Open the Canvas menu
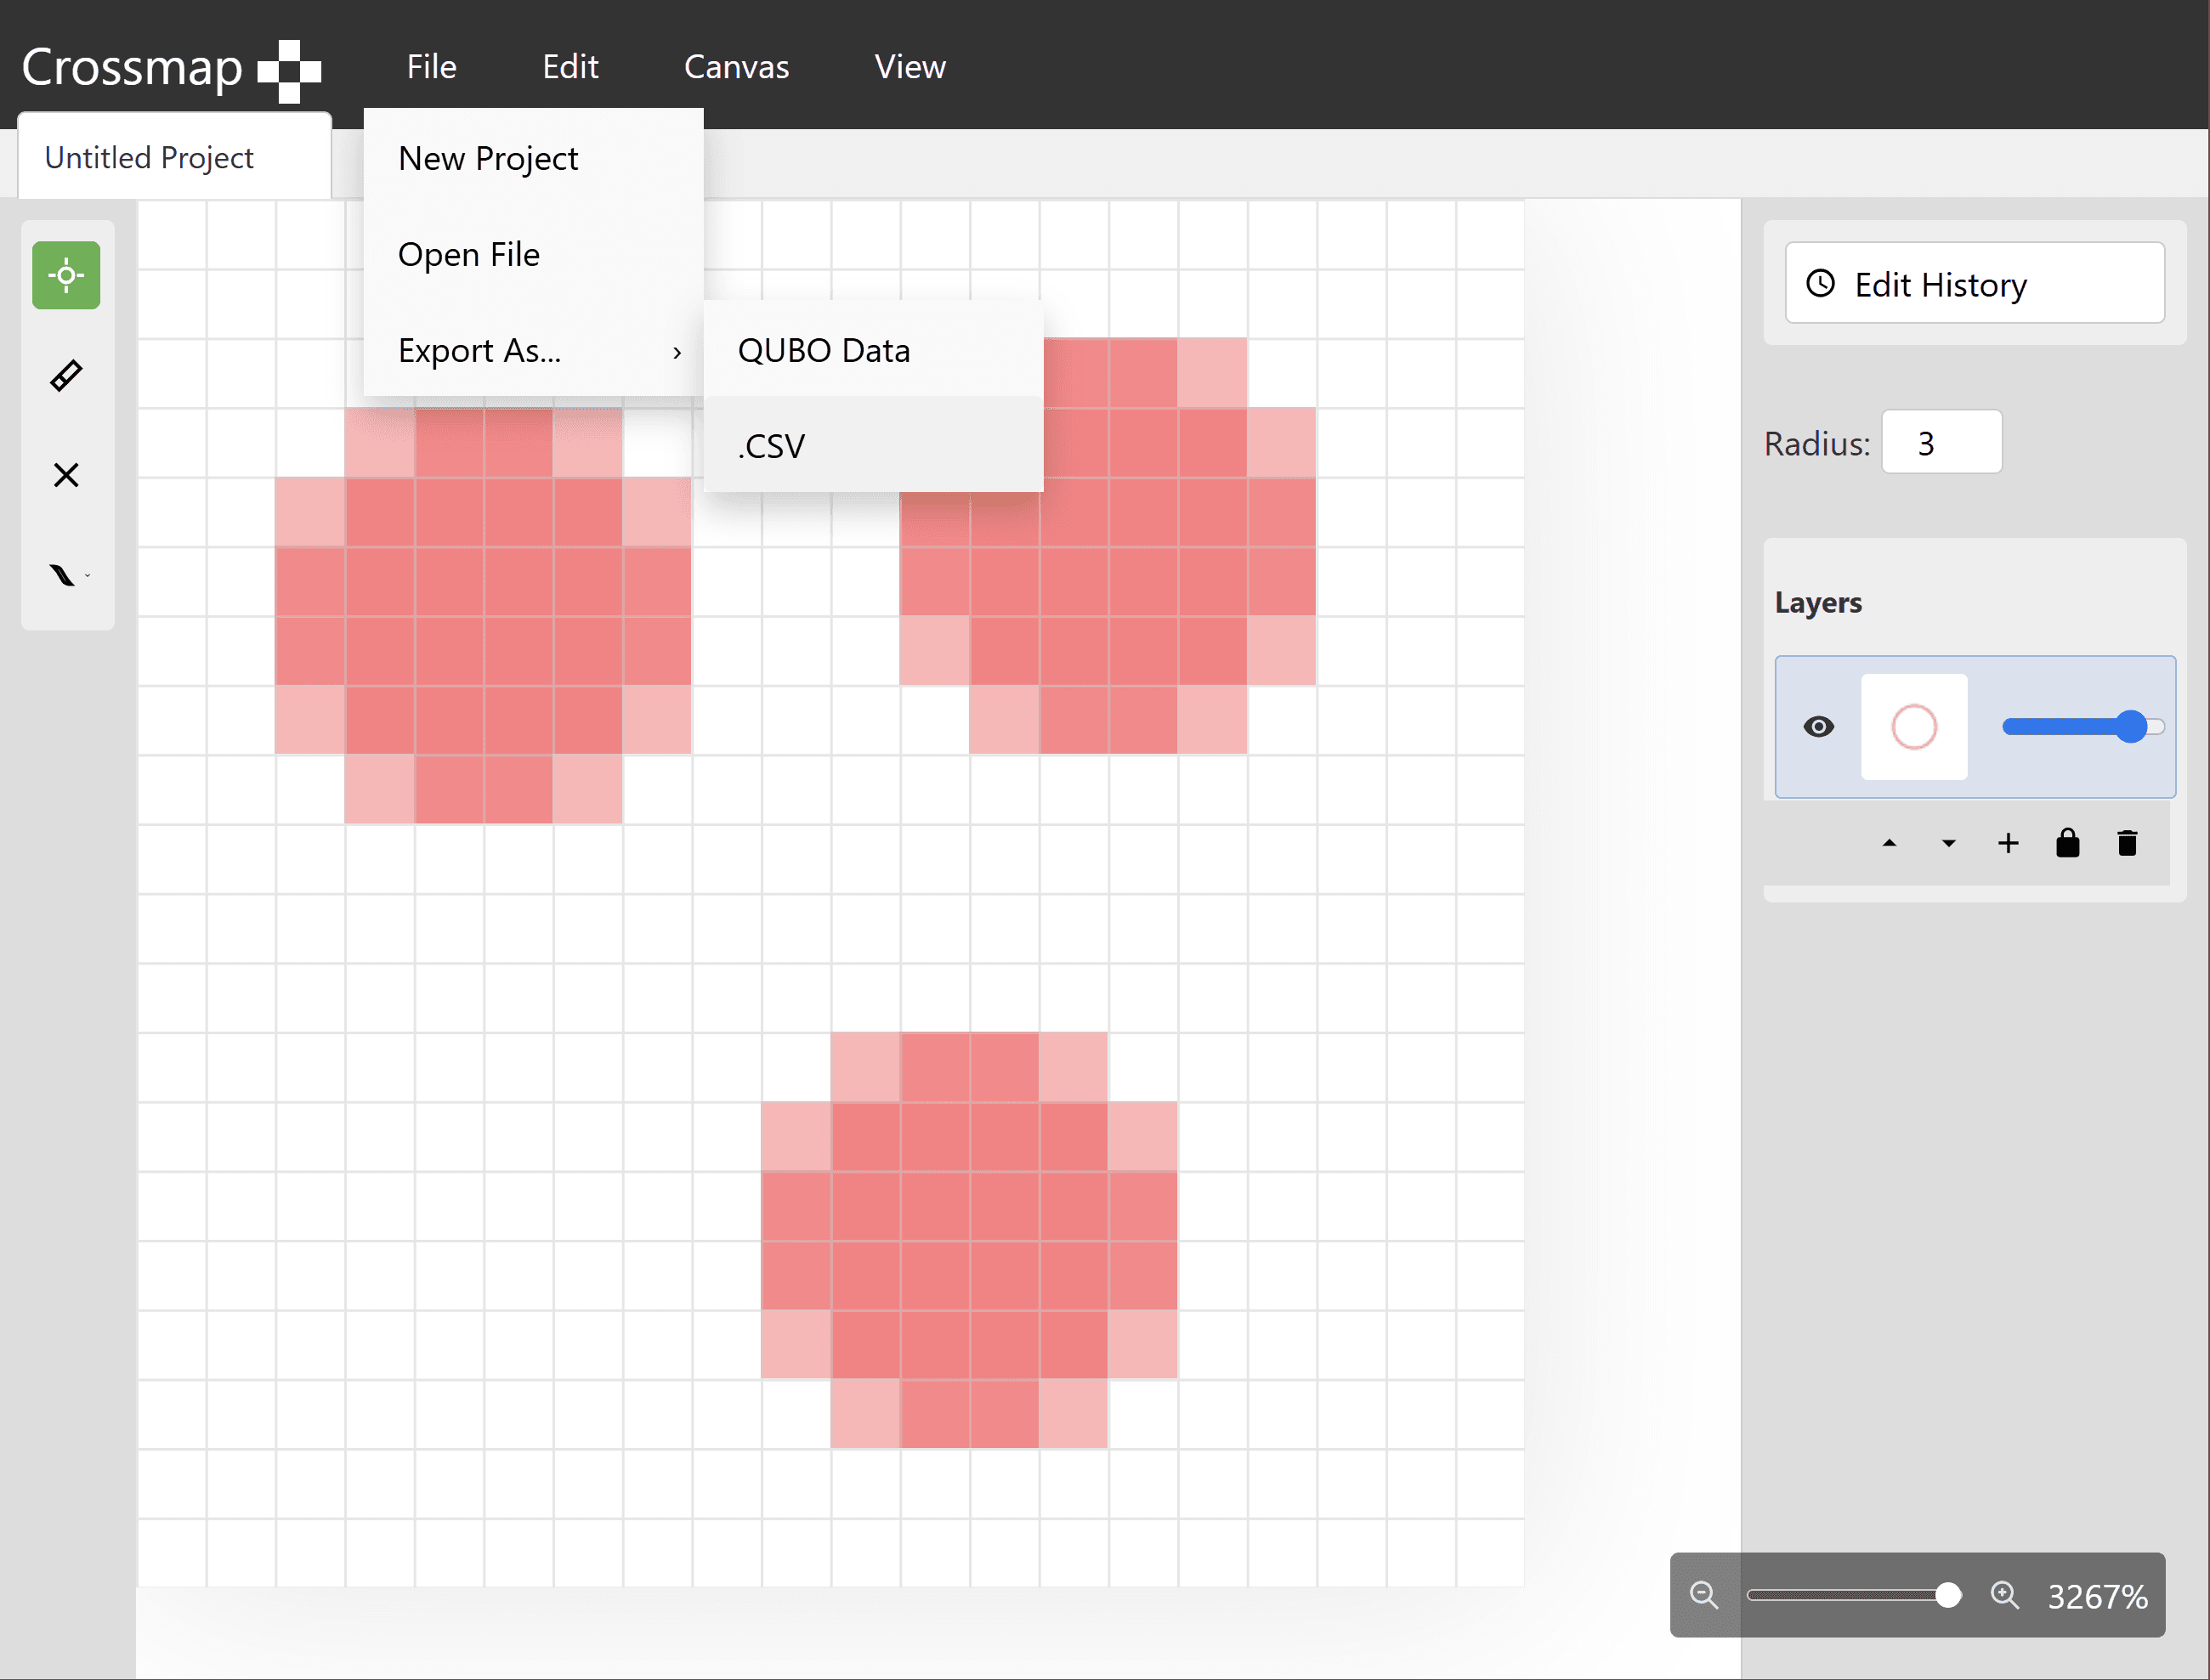Screen dimensions: 2210x1680 pos(736,67)
